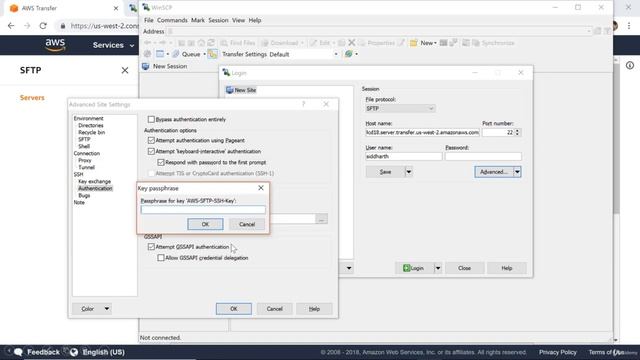This screenshot has width=640, height=360.
Task: Select Note in settings tree
Action: tap(79, 202)
